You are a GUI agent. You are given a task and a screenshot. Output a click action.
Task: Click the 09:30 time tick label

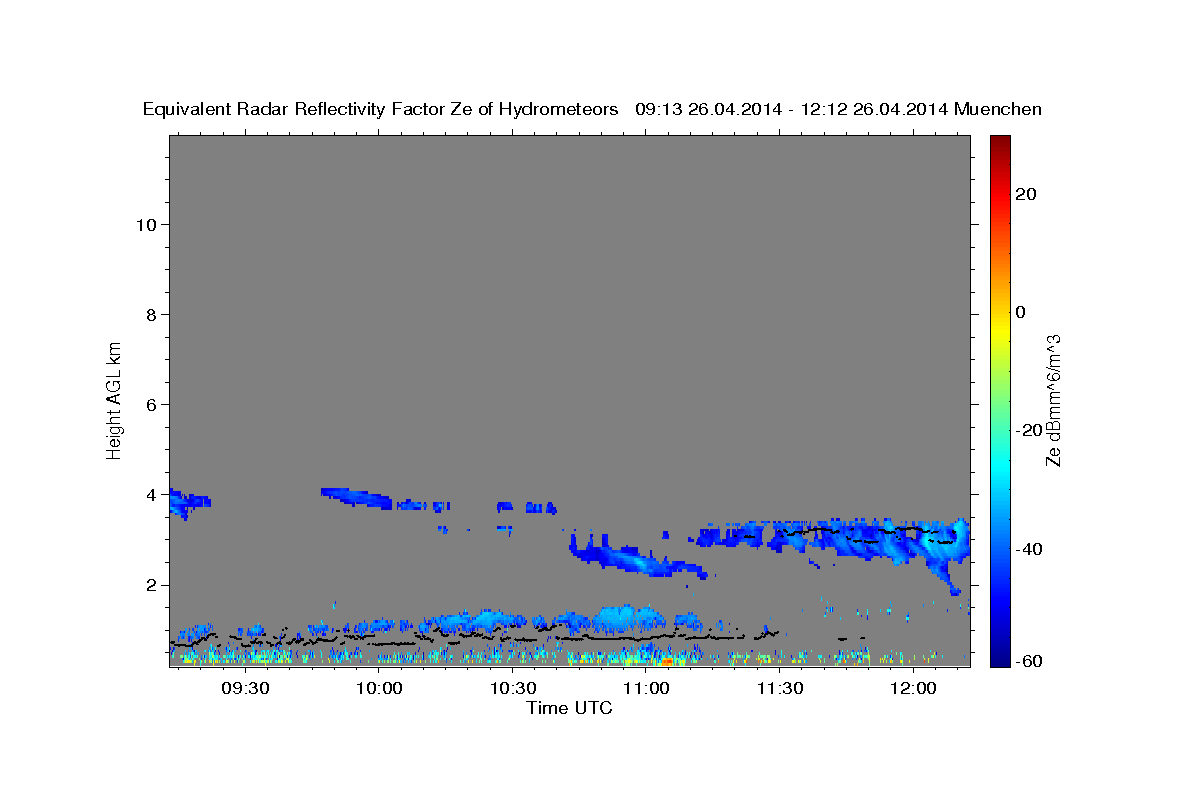pyautogui.click(x=246, y=688)
